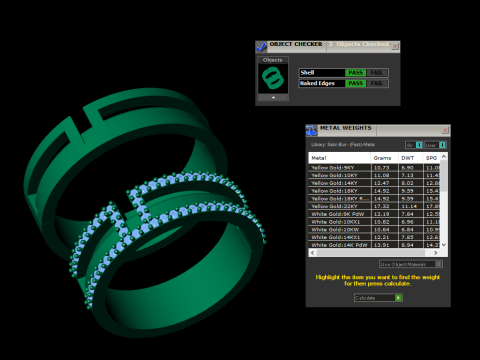Click the green arrow on Calculate
This screenshot has height=360, width=480.
tap(398, 298)
